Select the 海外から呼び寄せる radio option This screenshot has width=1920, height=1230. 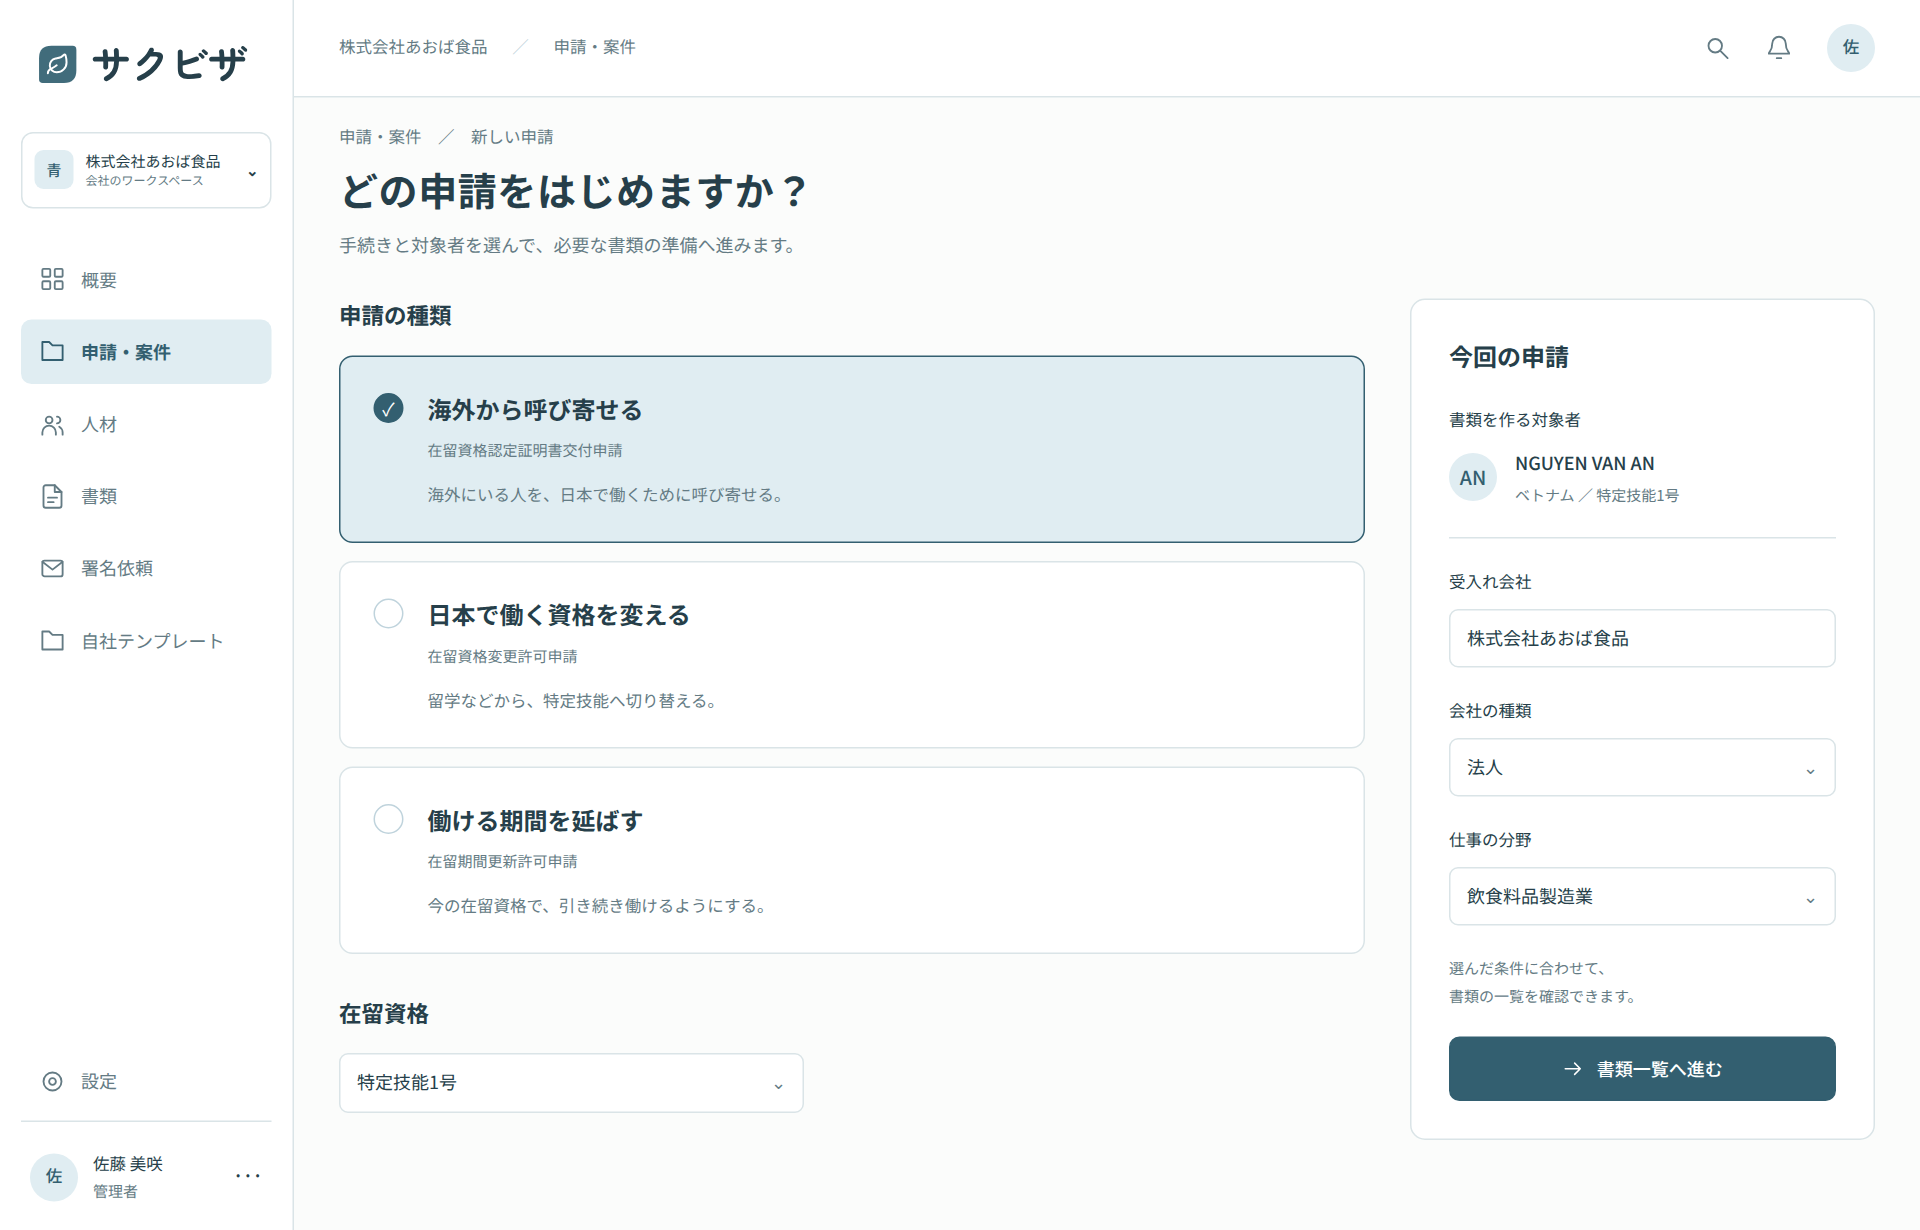click(388, 408)
